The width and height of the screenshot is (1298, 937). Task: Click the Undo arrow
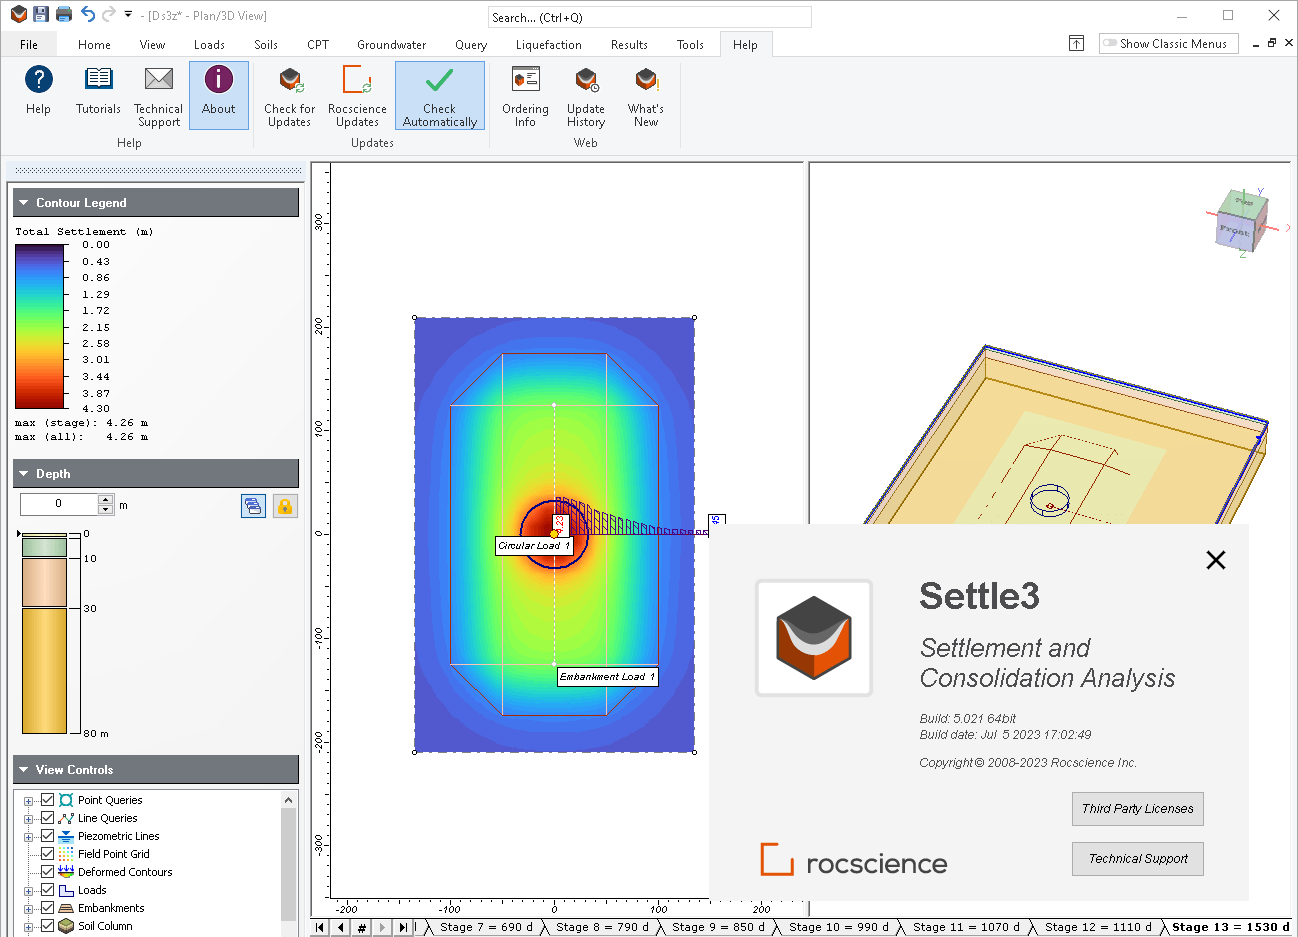point(87,14)
